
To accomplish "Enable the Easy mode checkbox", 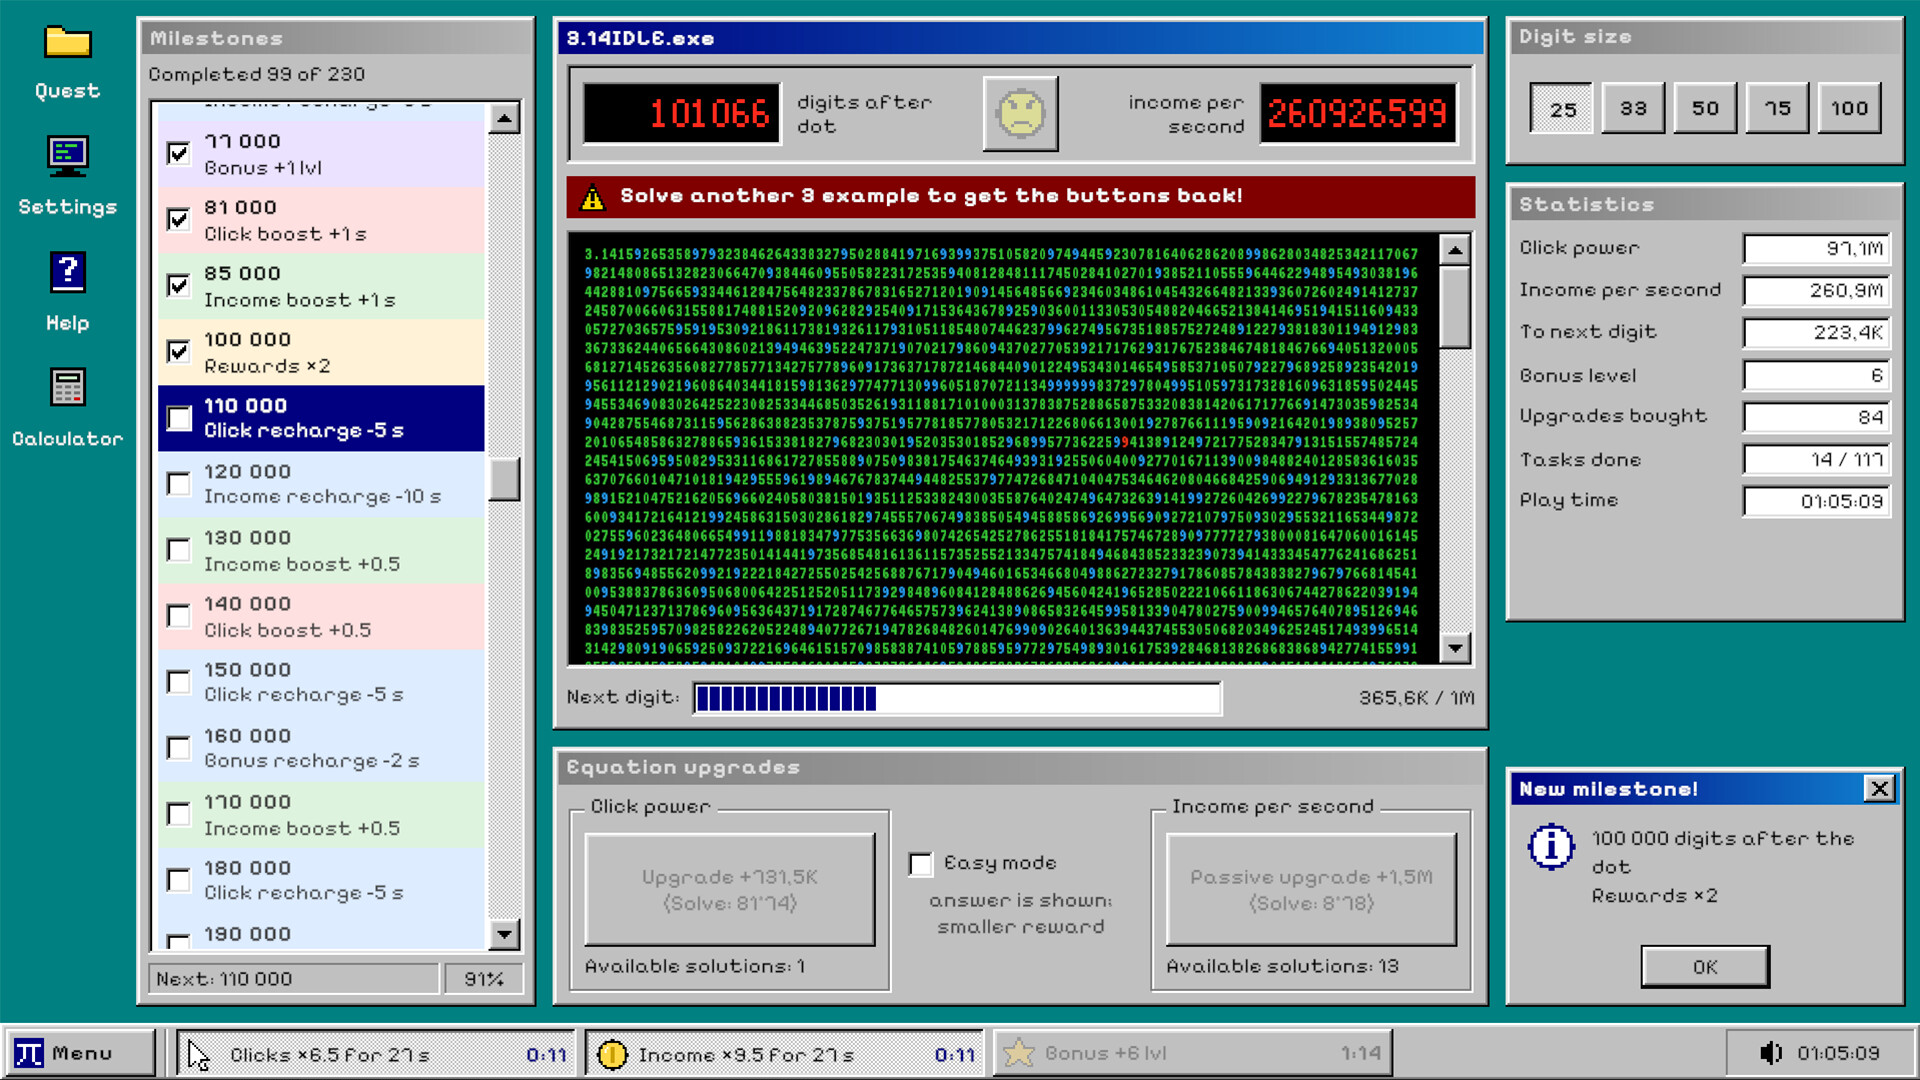I will (x=921, y=864).
